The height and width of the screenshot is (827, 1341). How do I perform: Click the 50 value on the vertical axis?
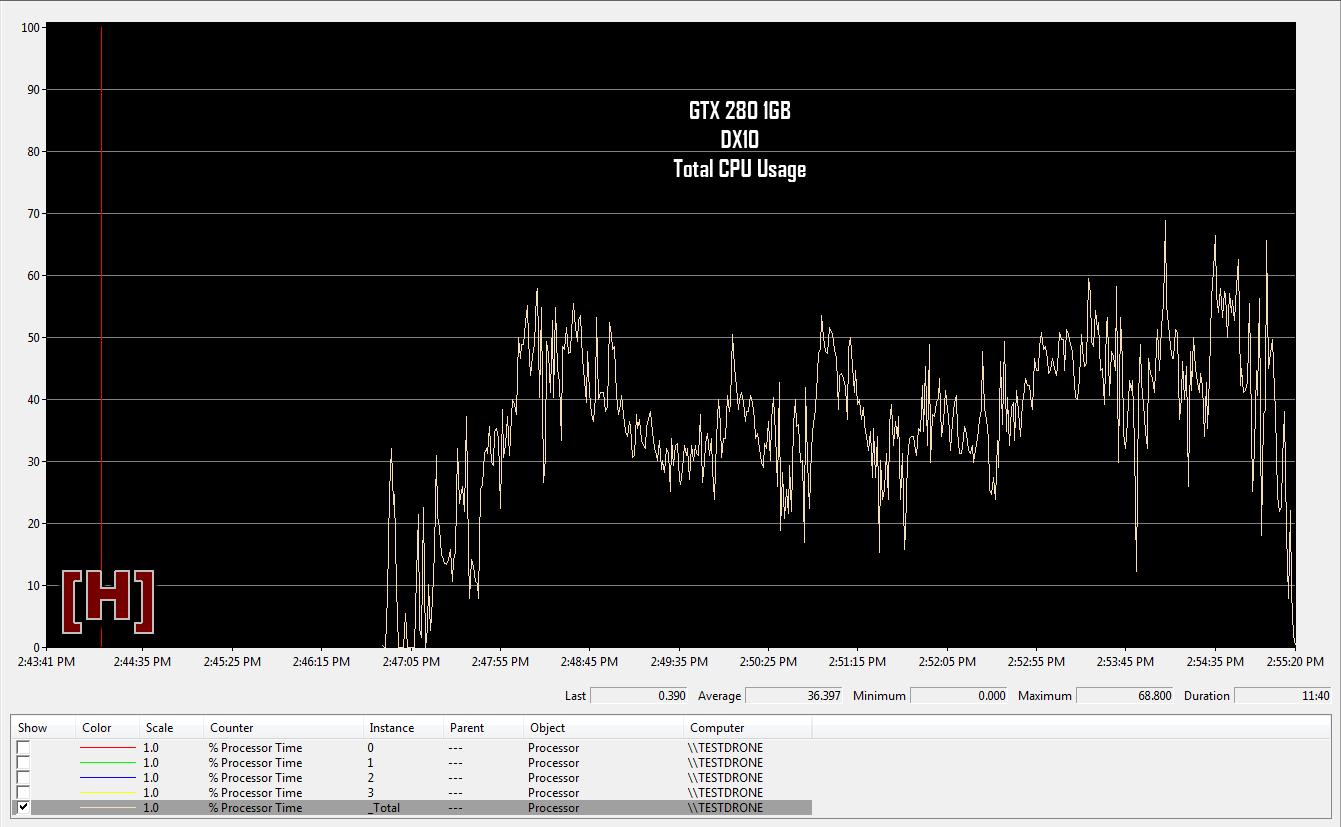coord(34,338)
